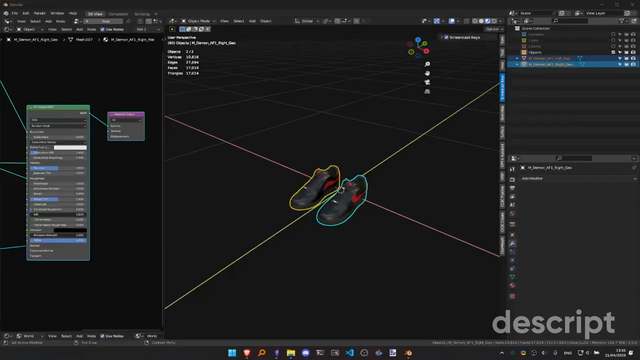
Task: Select wireframe viewport shading mode
Action: pos(475,21)
